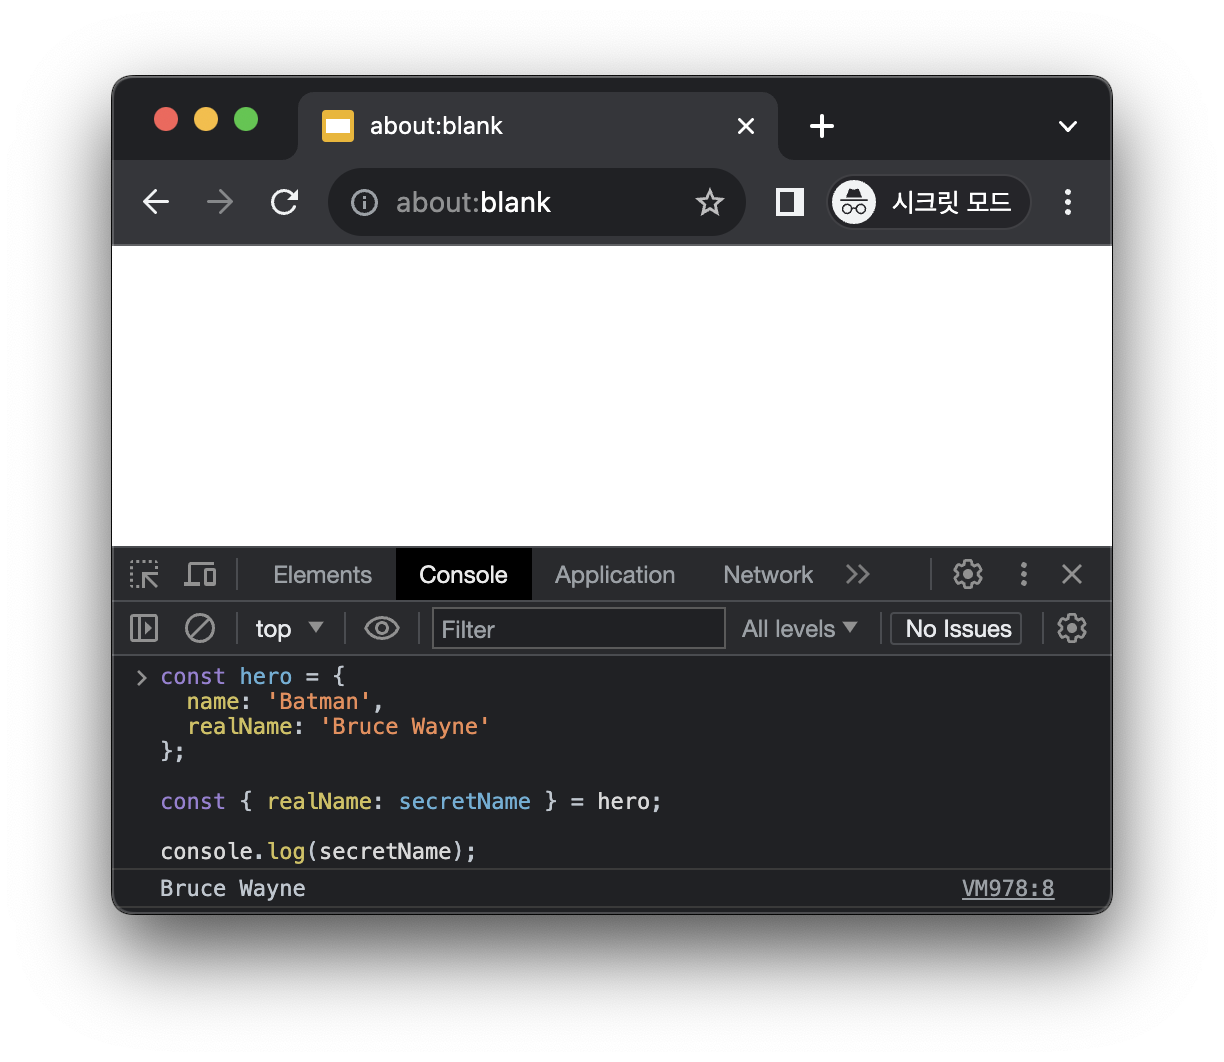Select the about:blank browser tab
The width and height of the screenshot is (1224, 1062).
coord(538,126)
